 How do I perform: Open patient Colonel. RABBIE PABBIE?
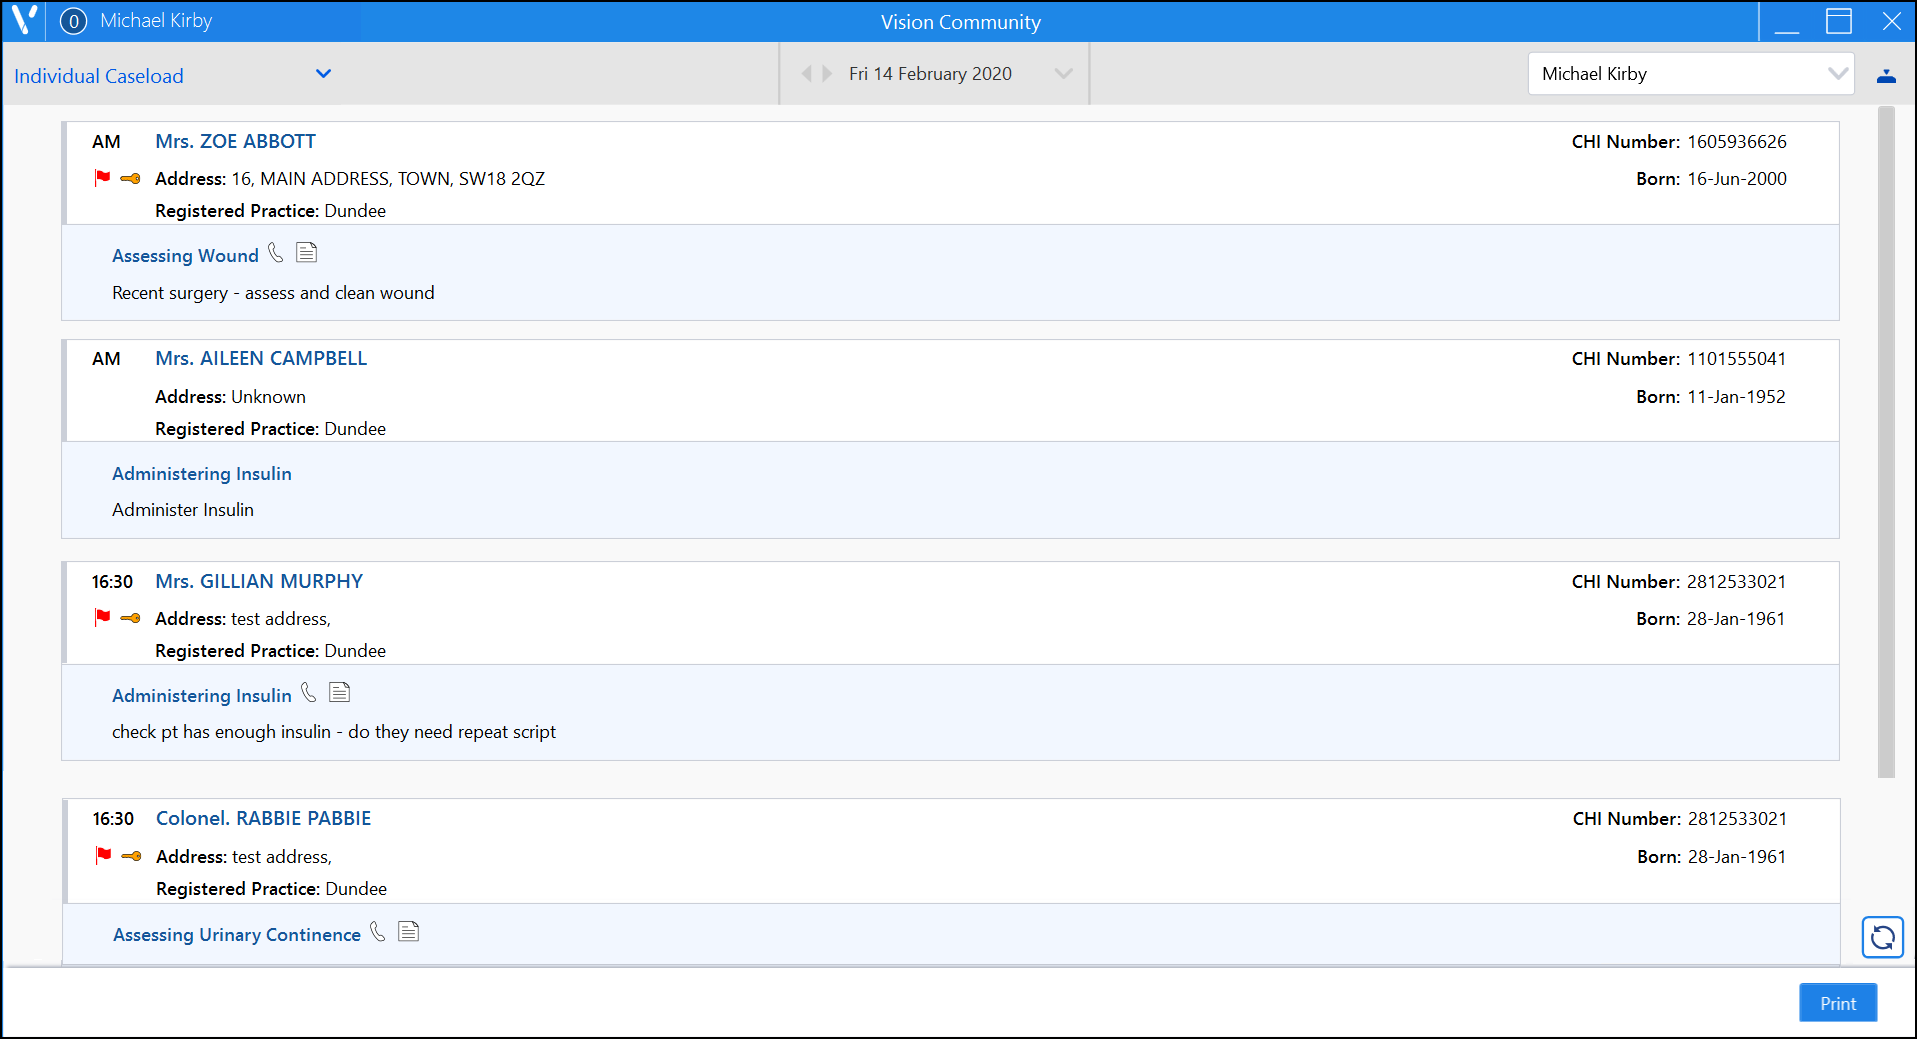pos(263,819)
